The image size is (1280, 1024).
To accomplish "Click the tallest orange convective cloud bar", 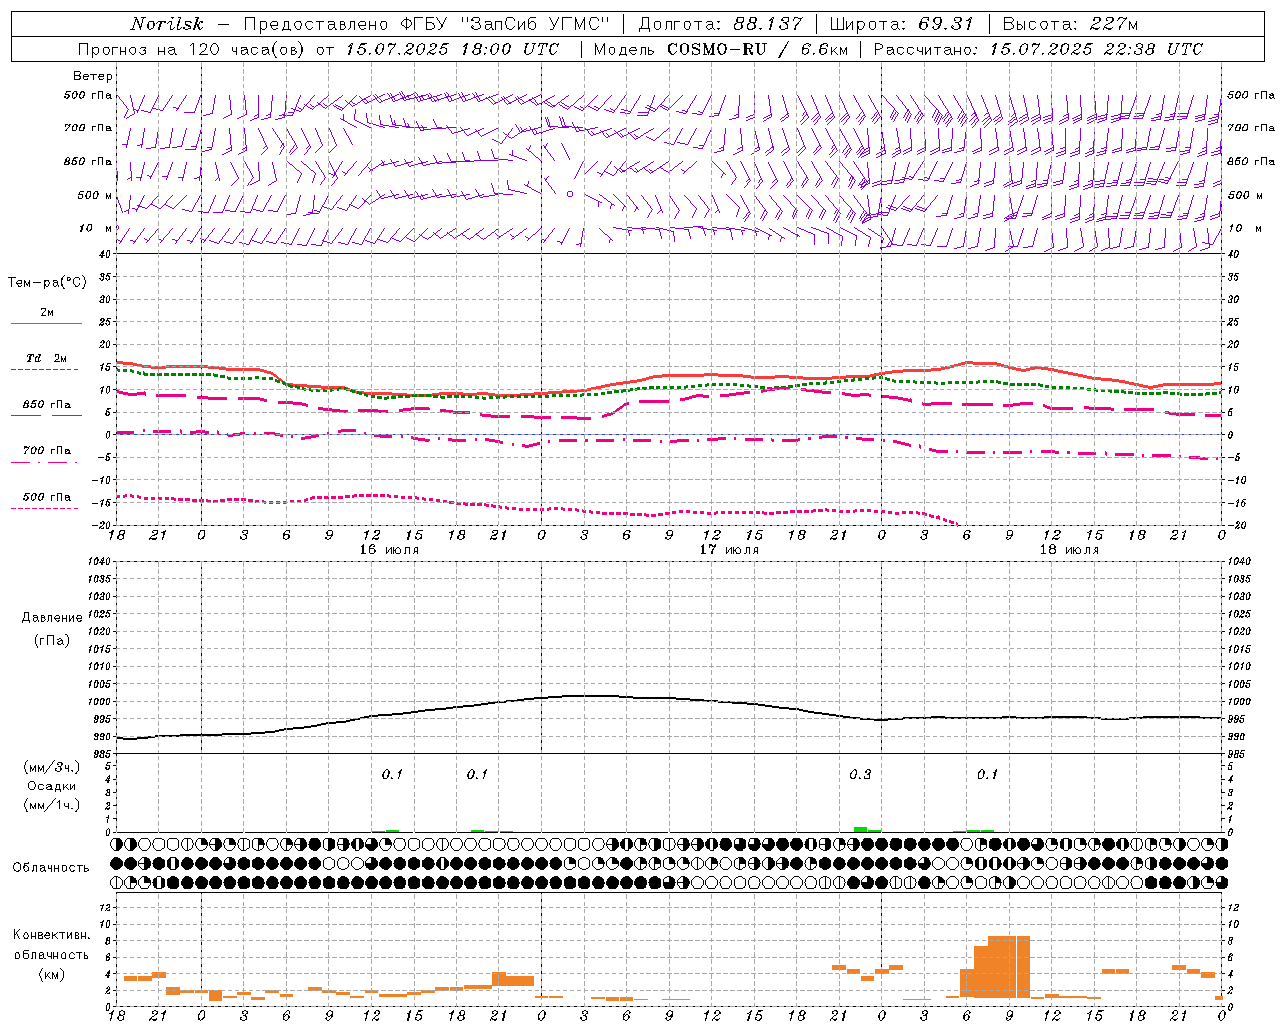I will coord(1009,966).
